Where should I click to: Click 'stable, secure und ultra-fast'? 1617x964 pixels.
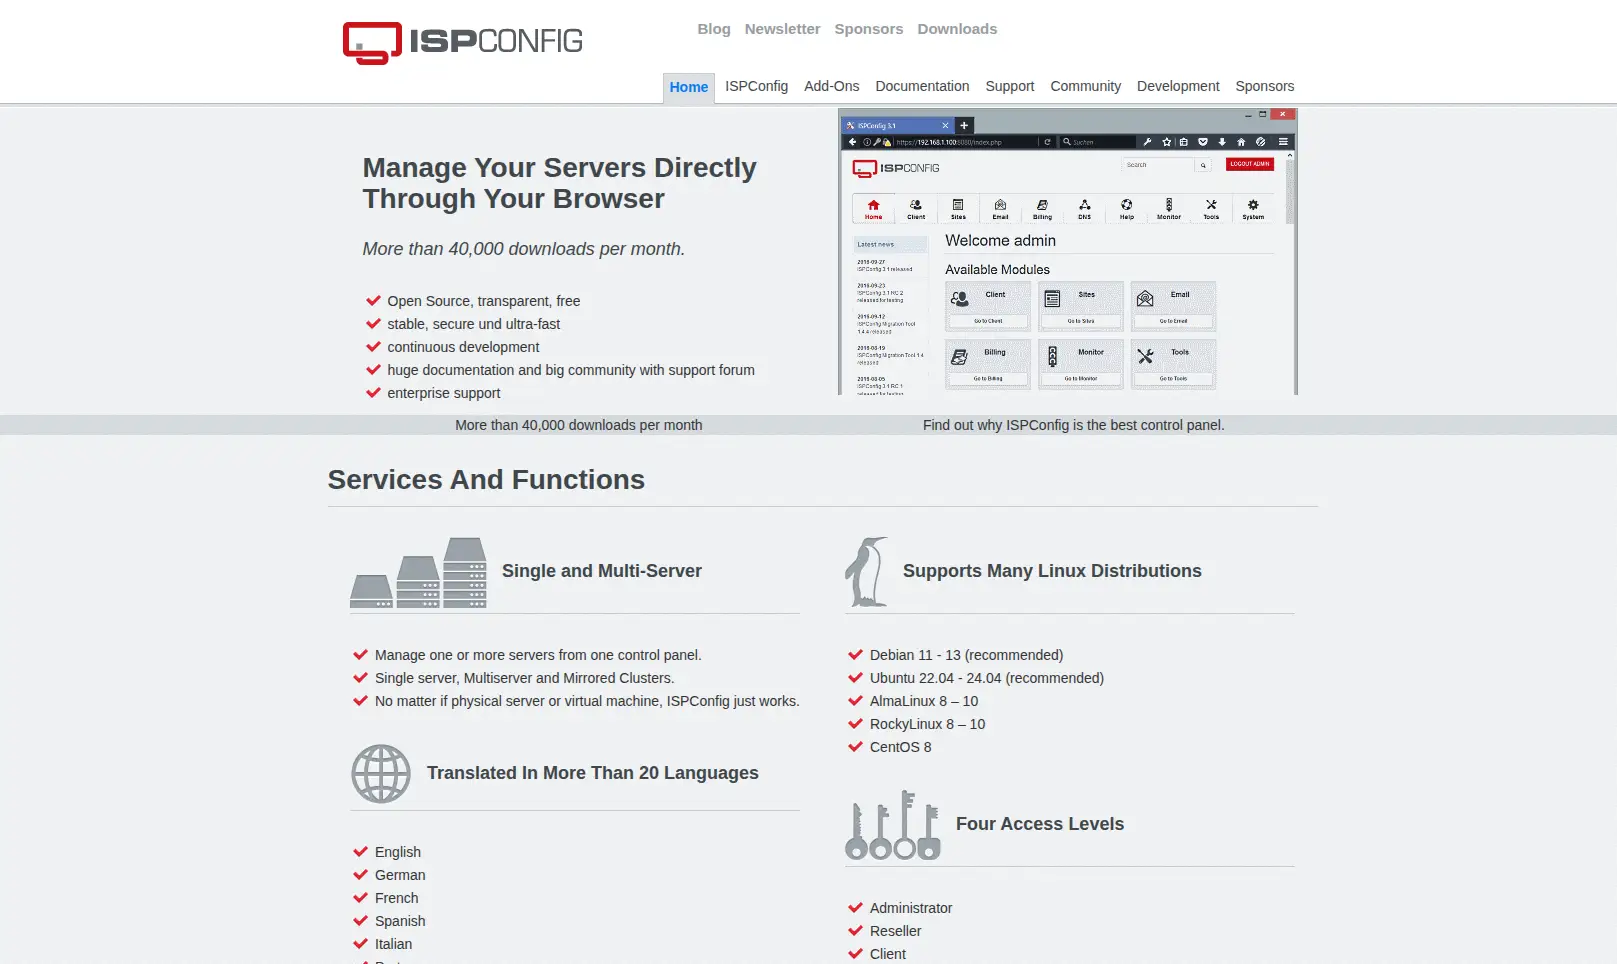474,324
